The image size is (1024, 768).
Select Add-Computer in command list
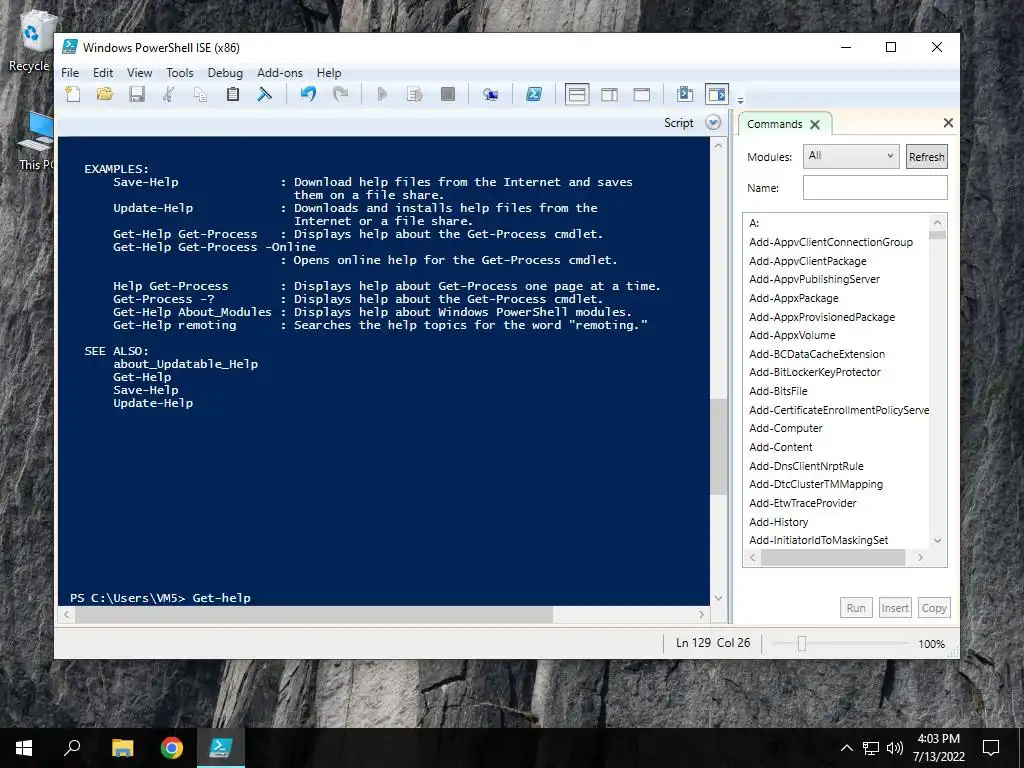pos(786,428)
